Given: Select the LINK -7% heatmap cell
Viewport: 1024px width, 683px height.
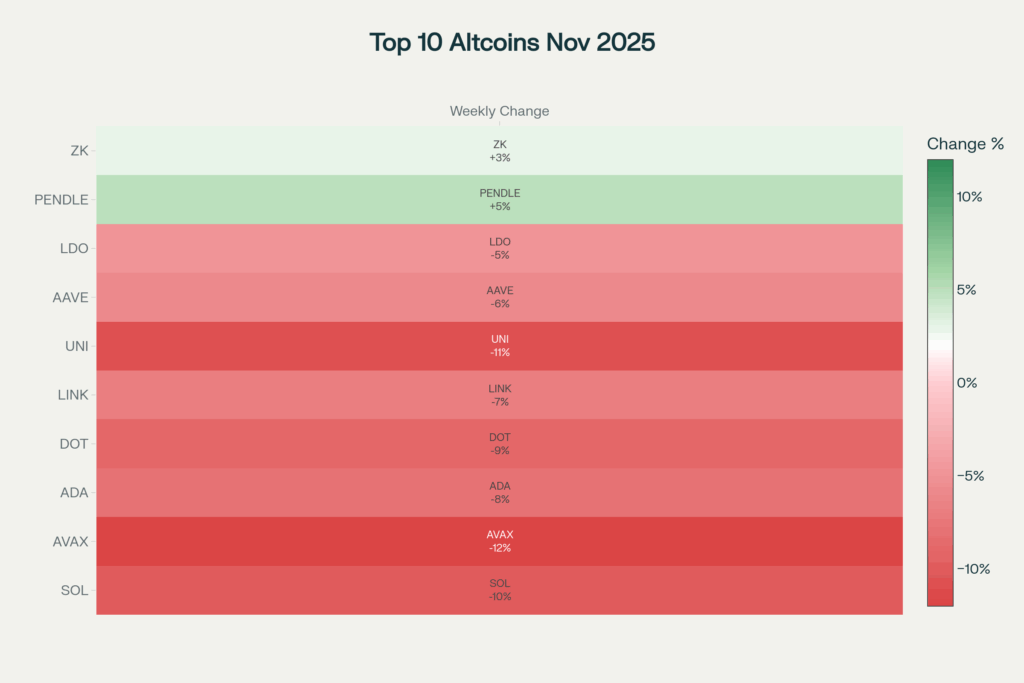Looking at the screenshot, I should tap(499, 395).
